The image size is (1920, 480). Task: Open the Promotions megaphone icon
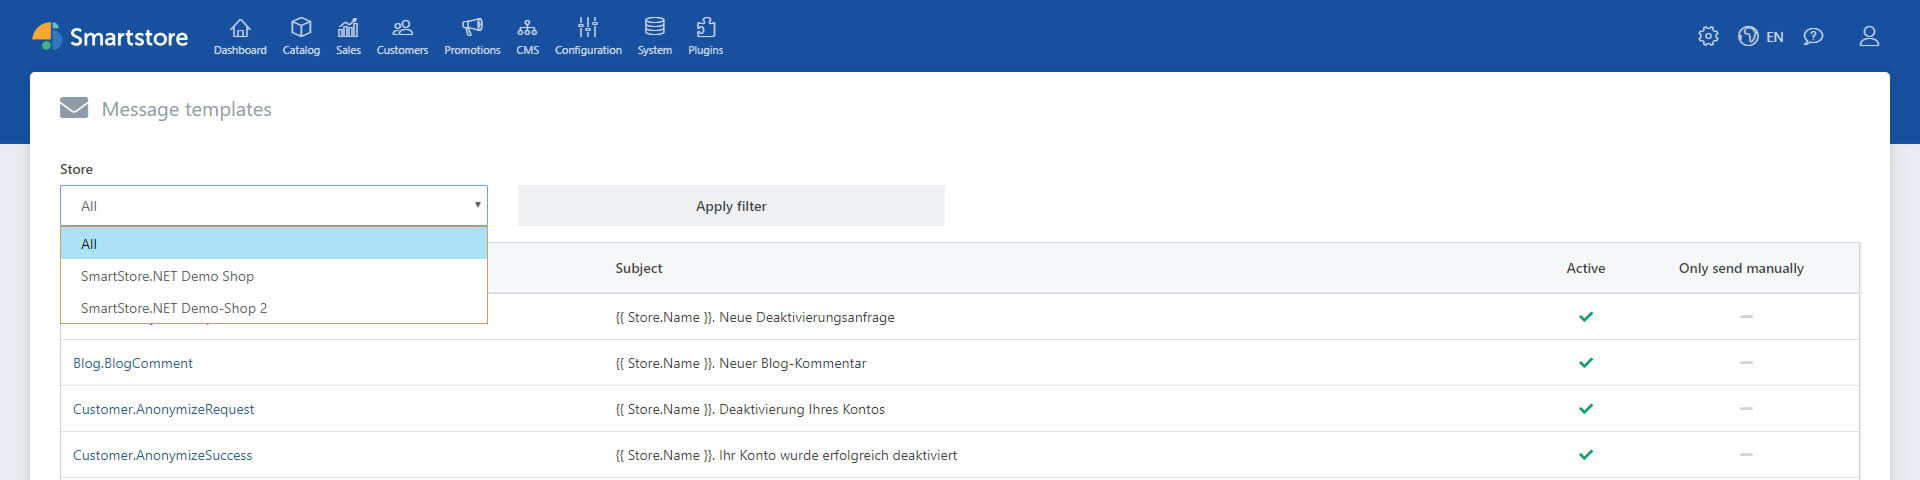pos(472,28)
